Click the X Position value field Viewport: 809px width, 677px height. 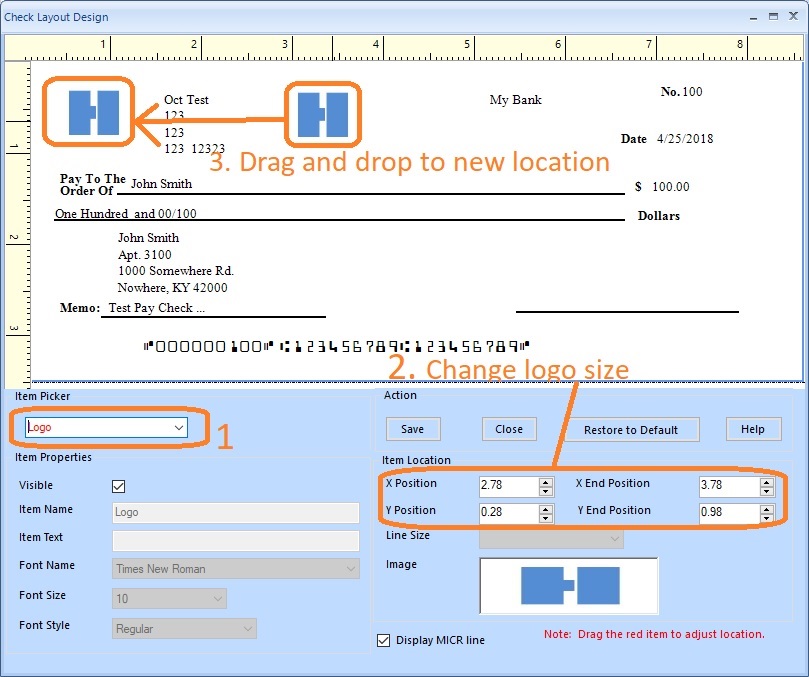point(507,486)
